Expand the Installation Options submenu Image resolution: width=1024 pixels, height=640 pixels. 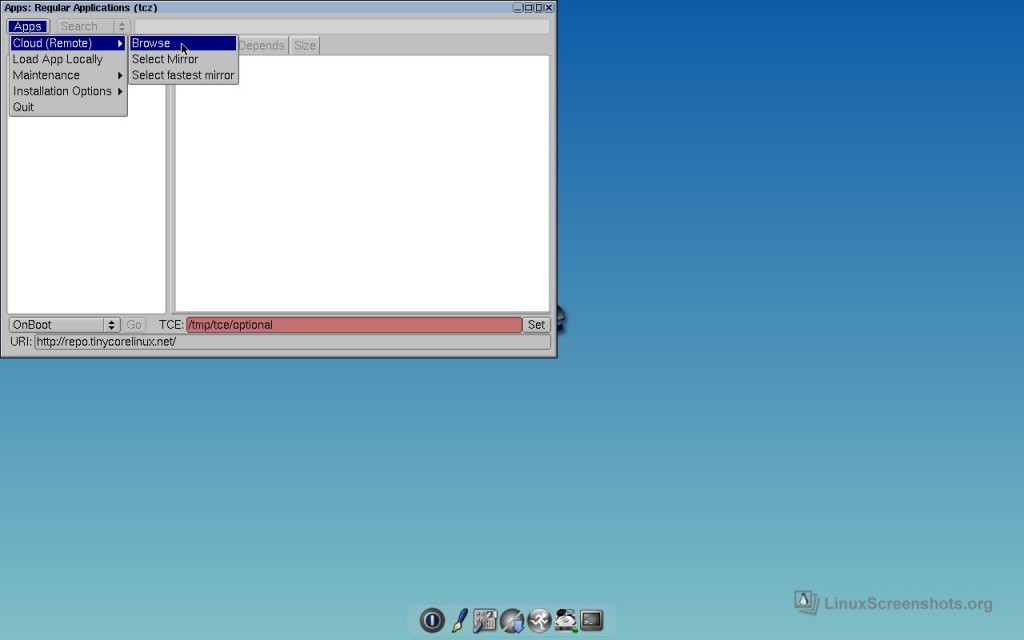[x=60, y=91]
